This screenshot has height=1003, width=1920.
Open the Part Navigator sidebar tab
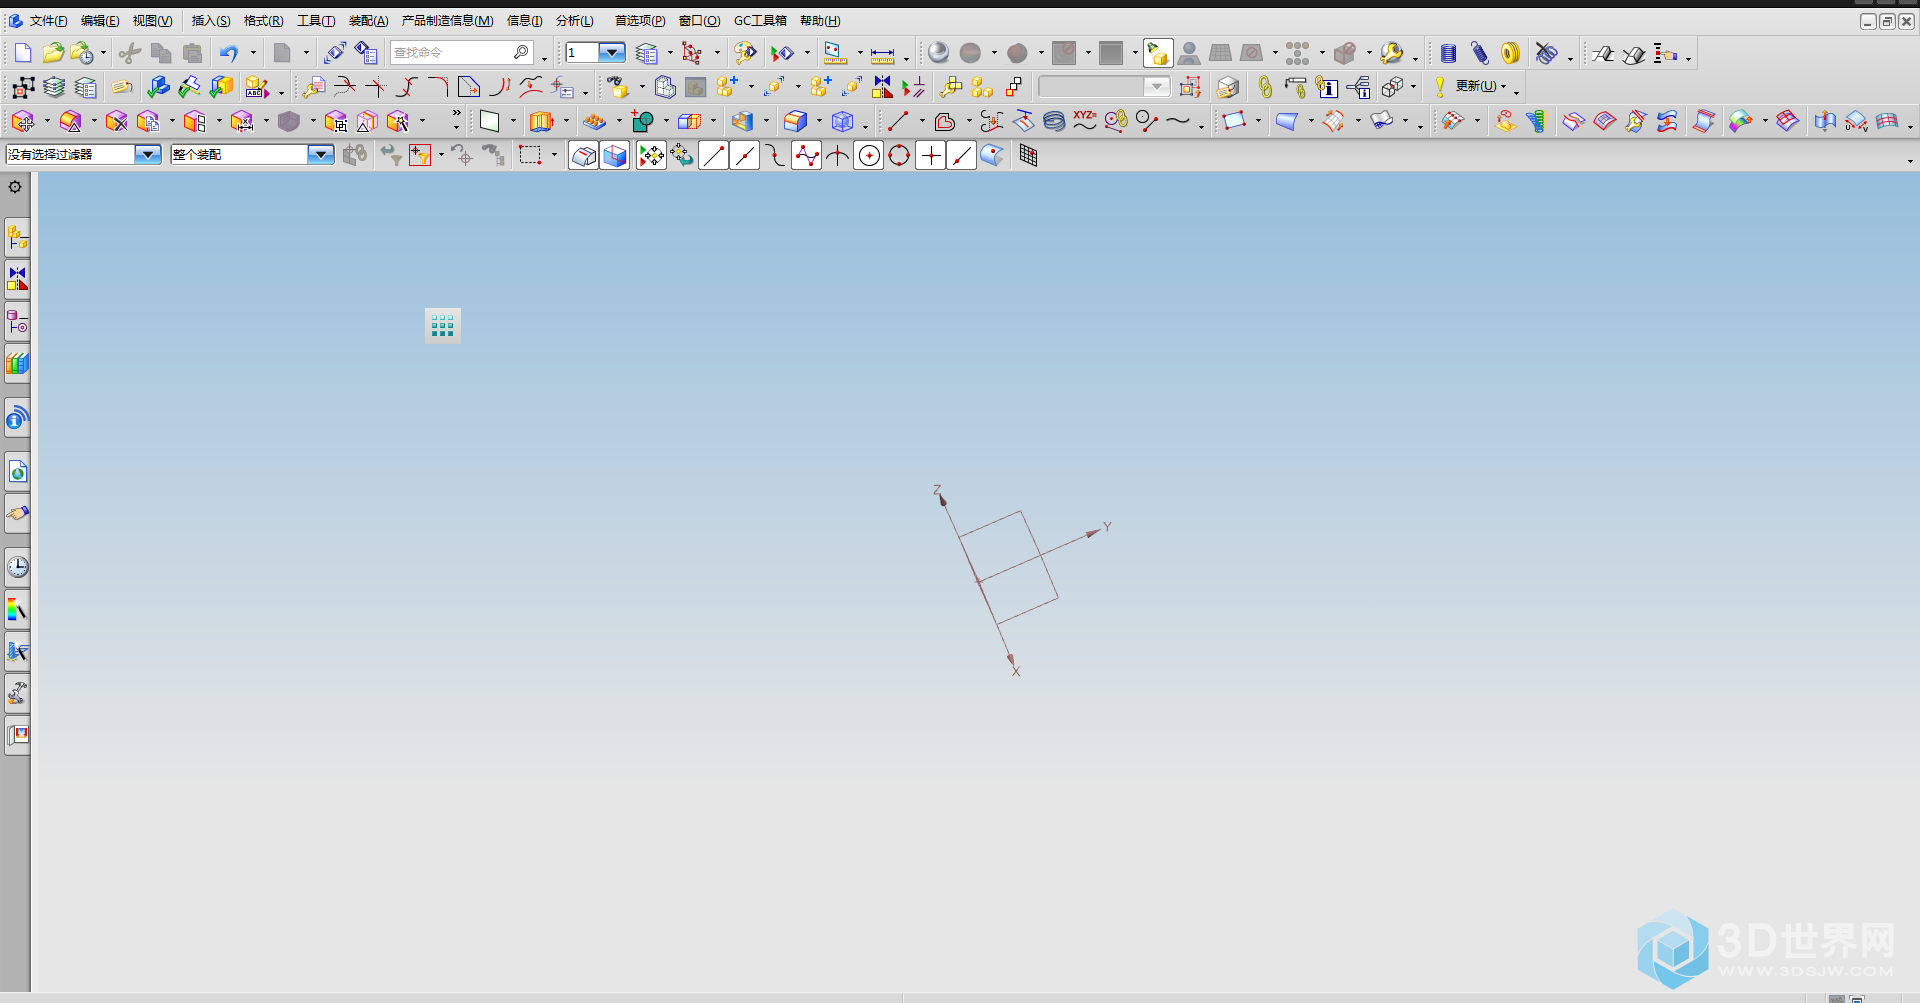coord(17,322)
